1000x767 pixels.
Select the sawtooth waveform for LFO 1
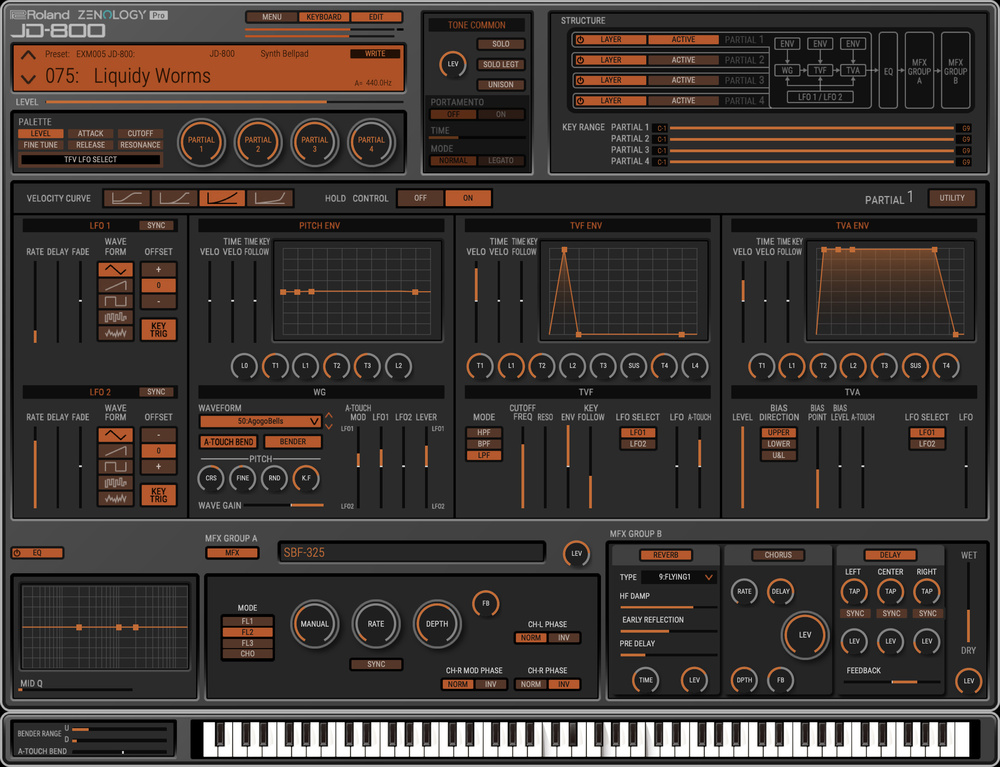[x=117, y=288]
